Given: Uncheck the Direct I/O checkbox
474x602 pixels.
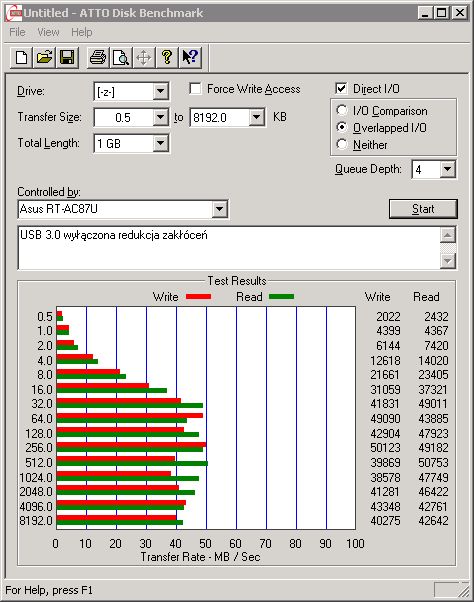Looking at the screenshot, I should tap(341, 89).
